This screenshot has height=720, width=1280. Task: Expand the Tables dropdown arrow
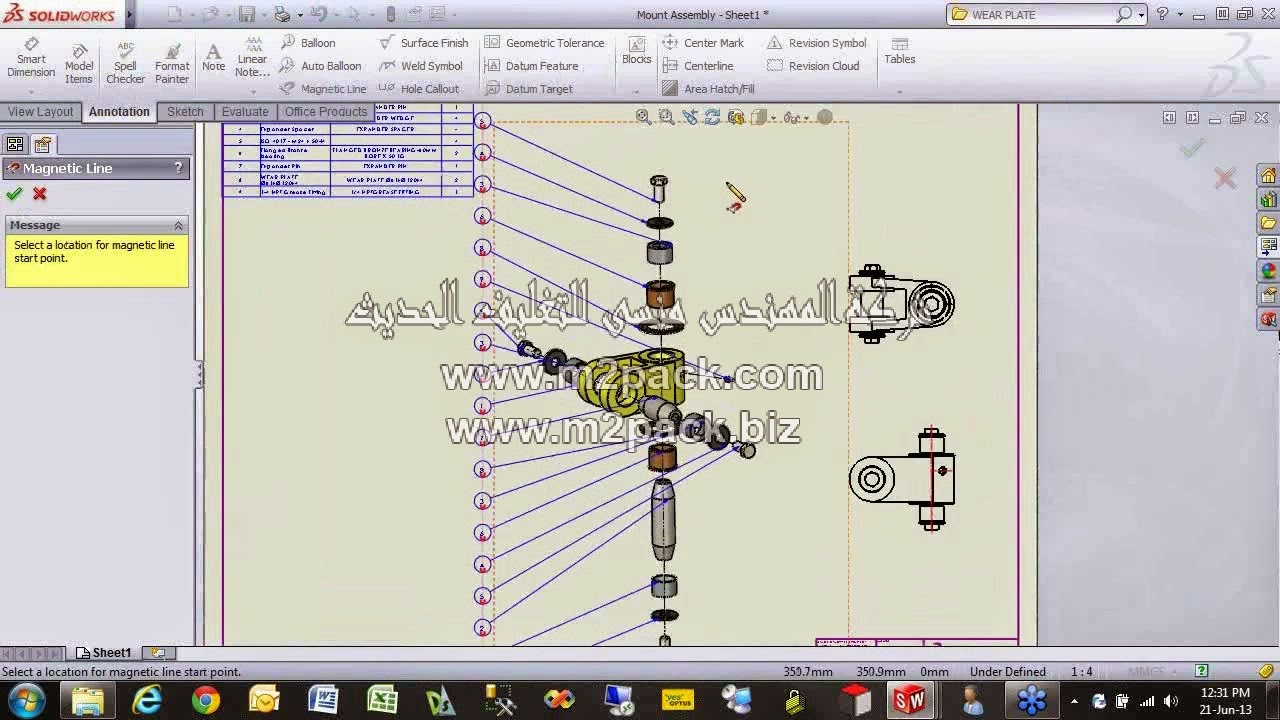[x=899, y=91]
